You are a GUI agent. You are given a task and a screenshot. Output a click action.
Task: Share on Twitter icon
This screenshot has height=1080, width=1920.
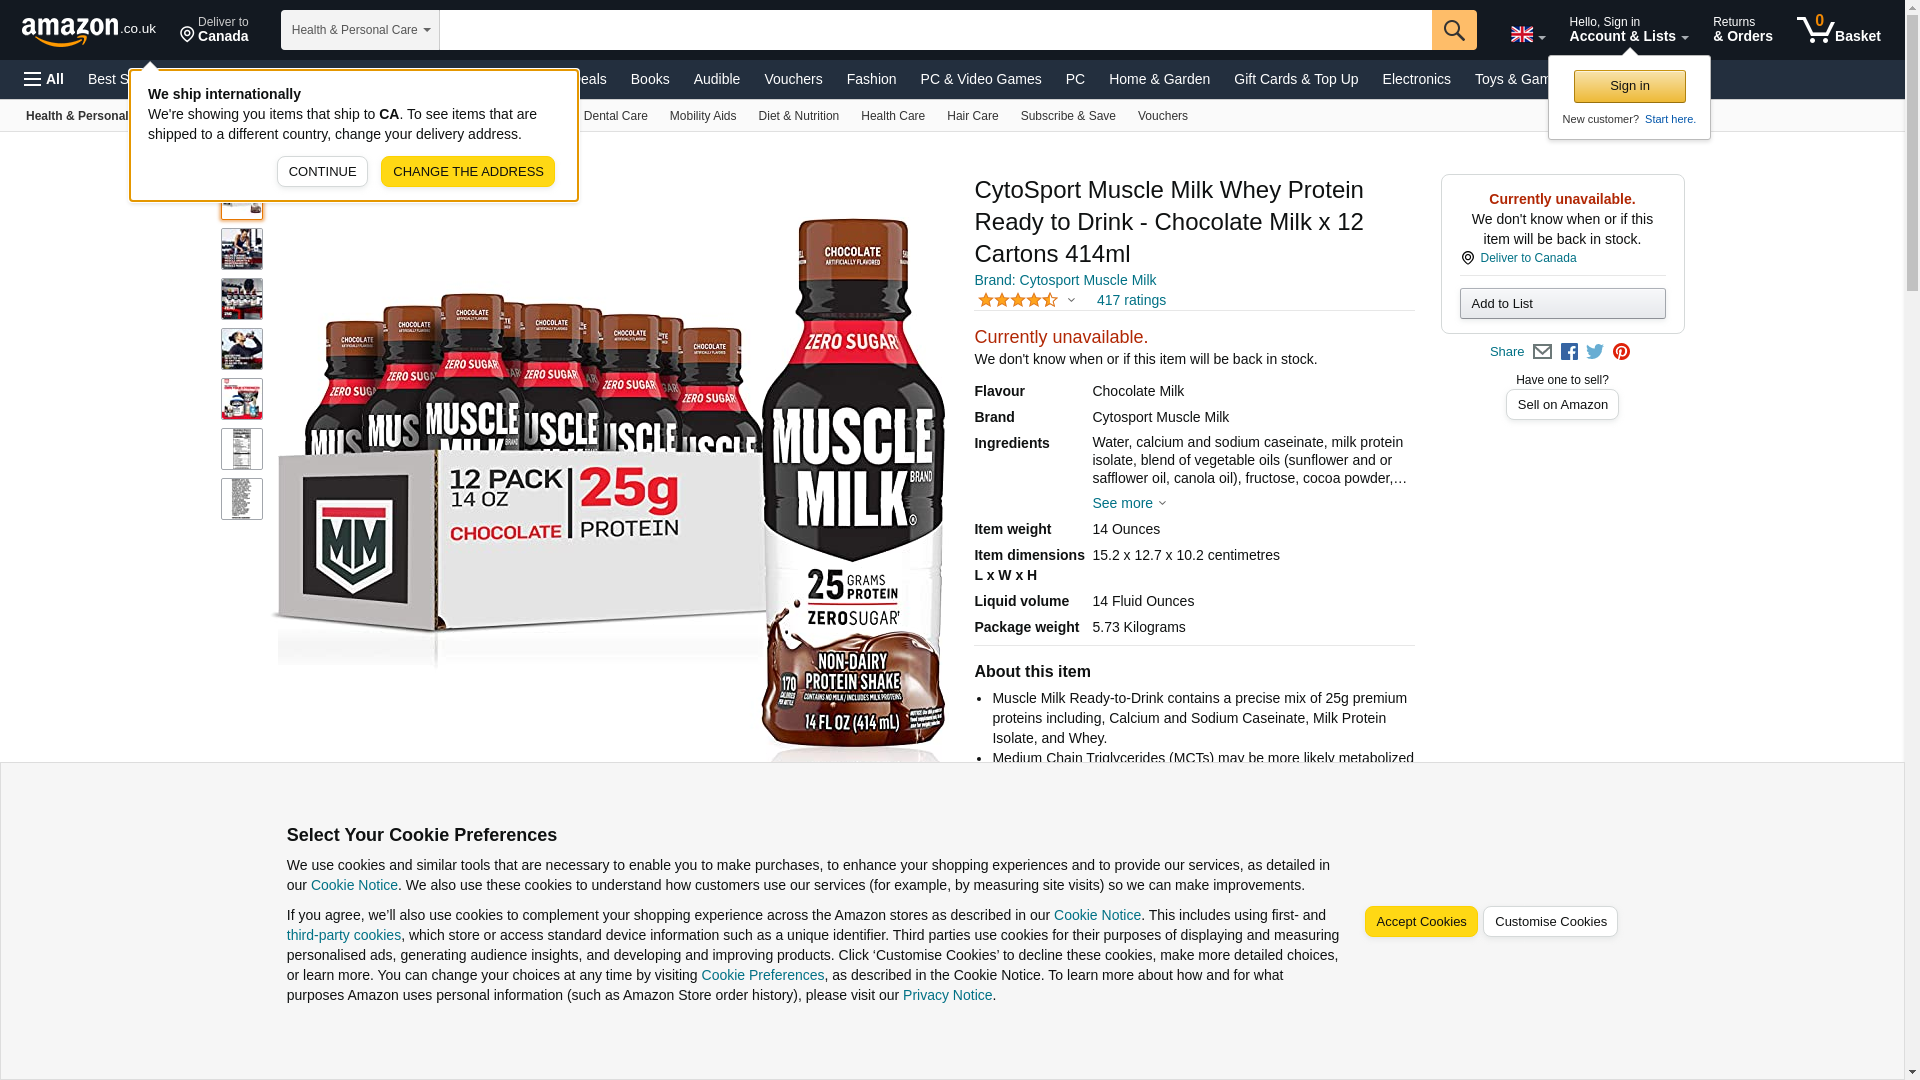click(1594, 352)
